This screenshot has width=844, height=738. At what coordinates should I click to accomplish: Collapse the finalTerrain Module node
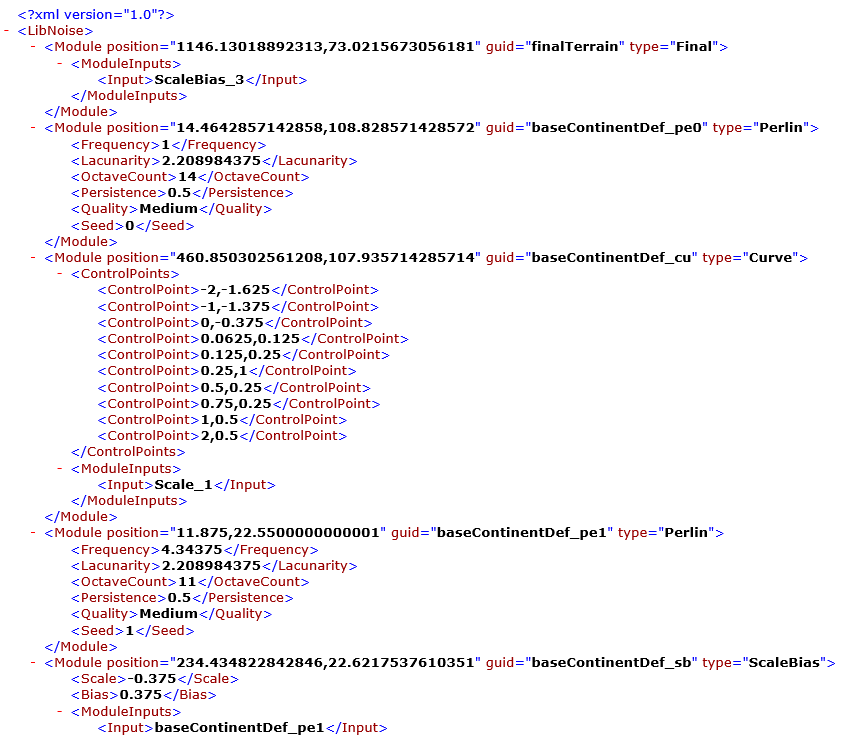[33, 47]
